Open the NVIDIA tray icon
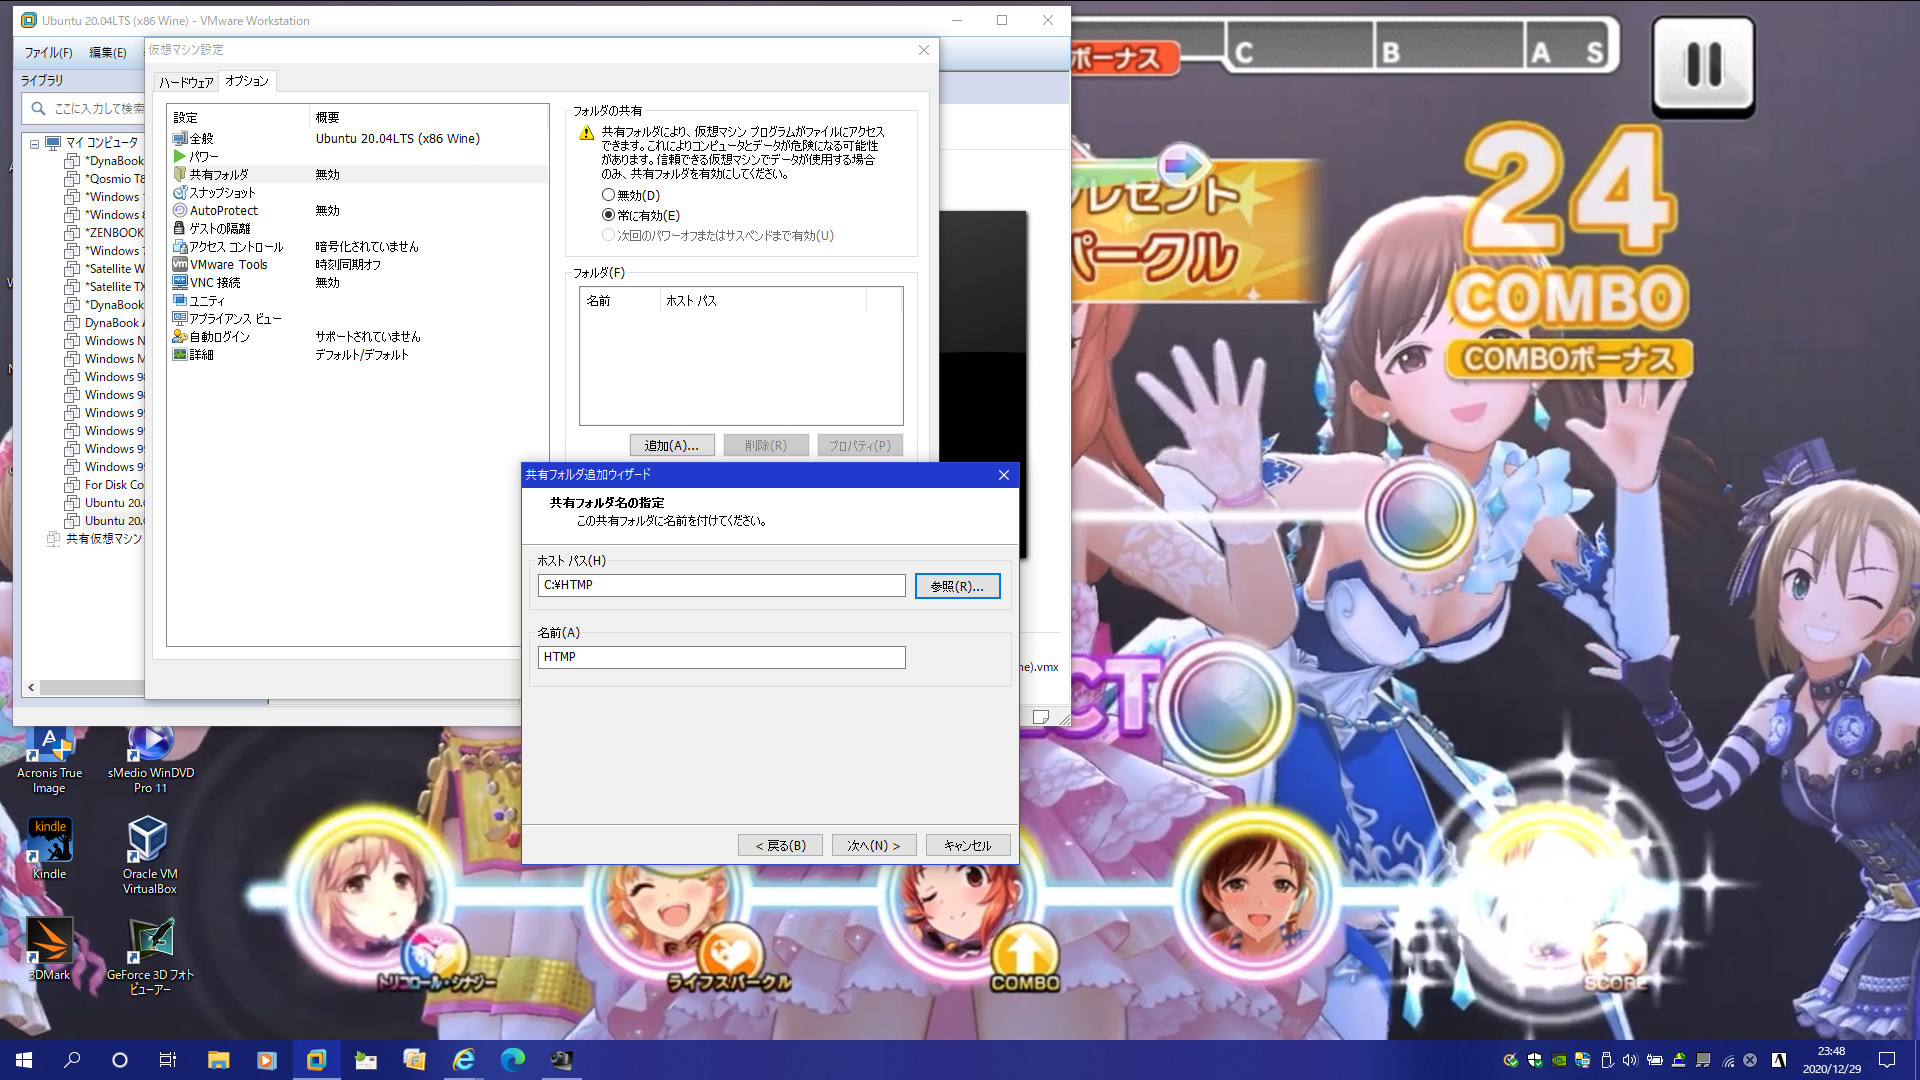Image resolution: width=1920 pixels, height=1080 pixels. pyautogui.click(x=1559, y=1060)
